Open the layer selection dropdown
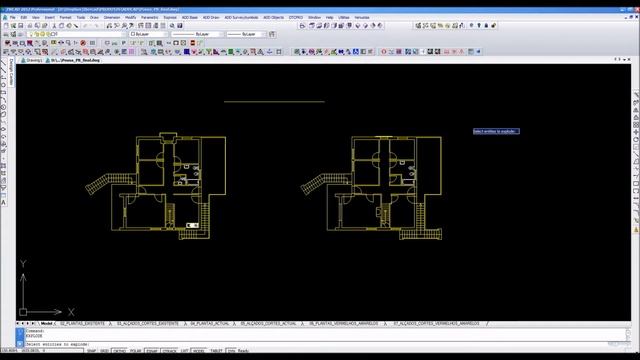This screenshot has height=360, width=640. pos(77,34)
